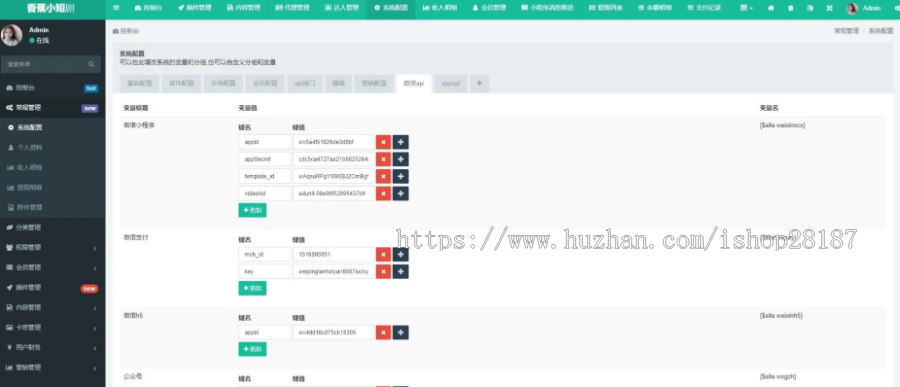900x387 pixels.
Task: Click the move handle of the appSecret row
Action: coord(401,159)
